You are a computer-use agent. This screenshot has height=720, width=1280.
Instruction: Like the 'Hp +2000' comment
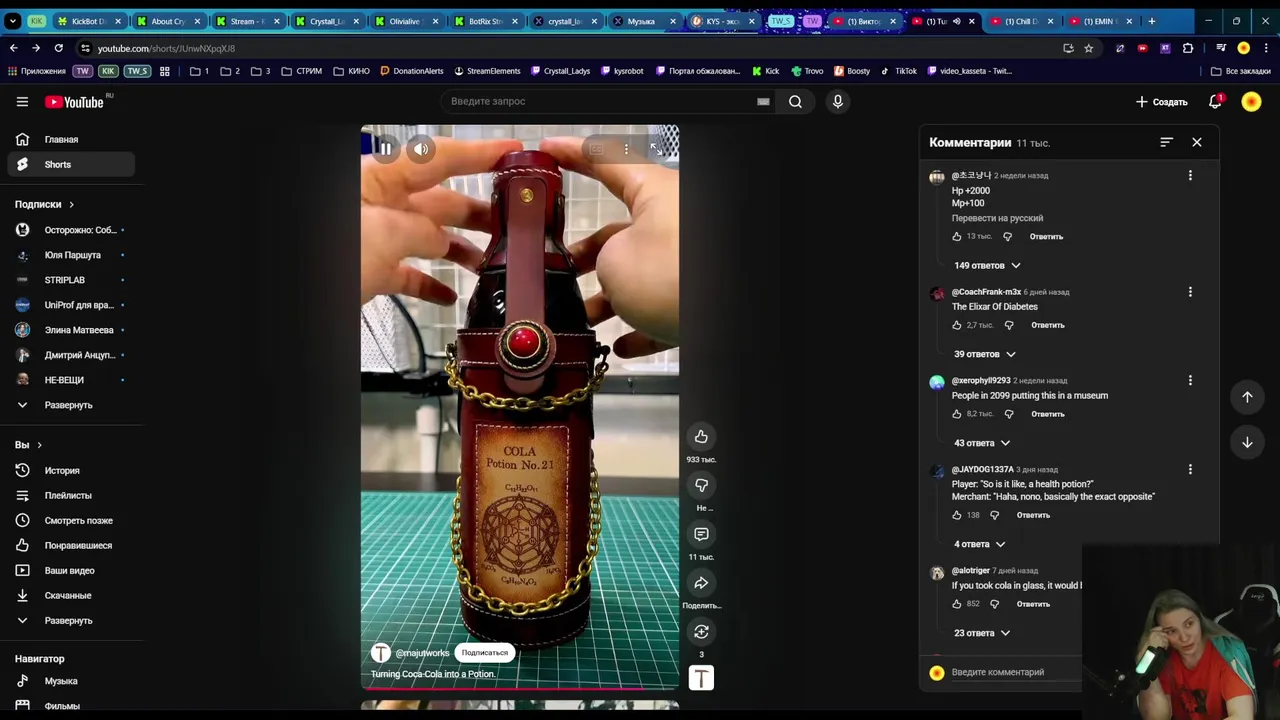(957, 237)
